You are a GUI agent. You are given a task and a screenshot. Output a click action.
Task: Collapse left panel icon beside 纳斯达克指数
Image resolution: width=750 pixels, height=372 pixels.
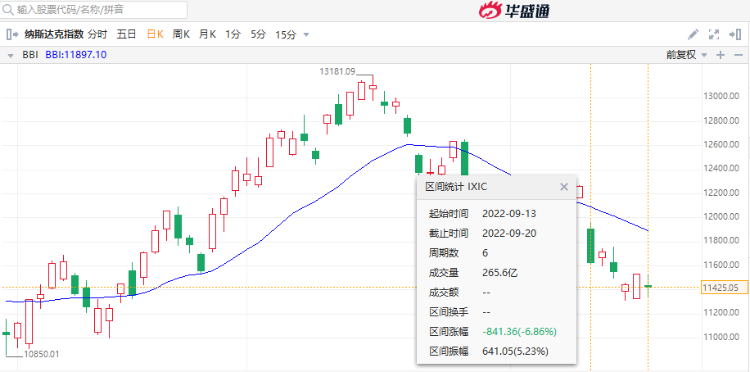coord(12,34)
